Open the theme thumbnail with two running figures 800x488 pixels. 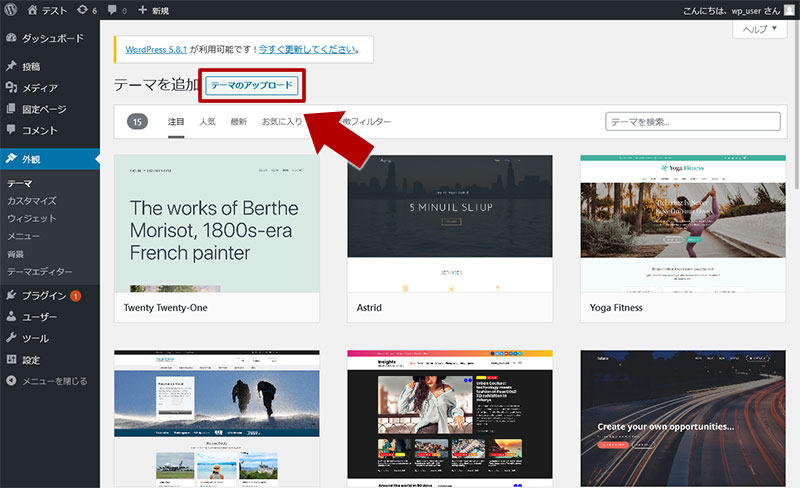pyautogui.click(x=217, y=419)
